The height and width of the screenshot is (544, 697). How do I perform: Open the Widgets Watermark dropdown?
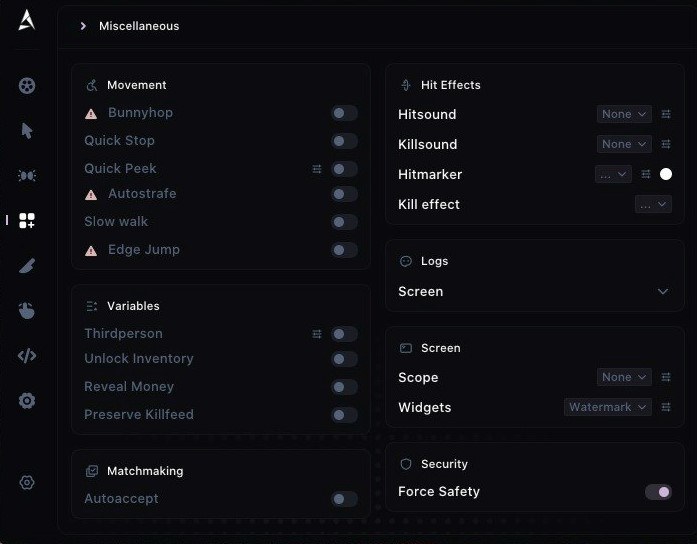tap(608, 407)
